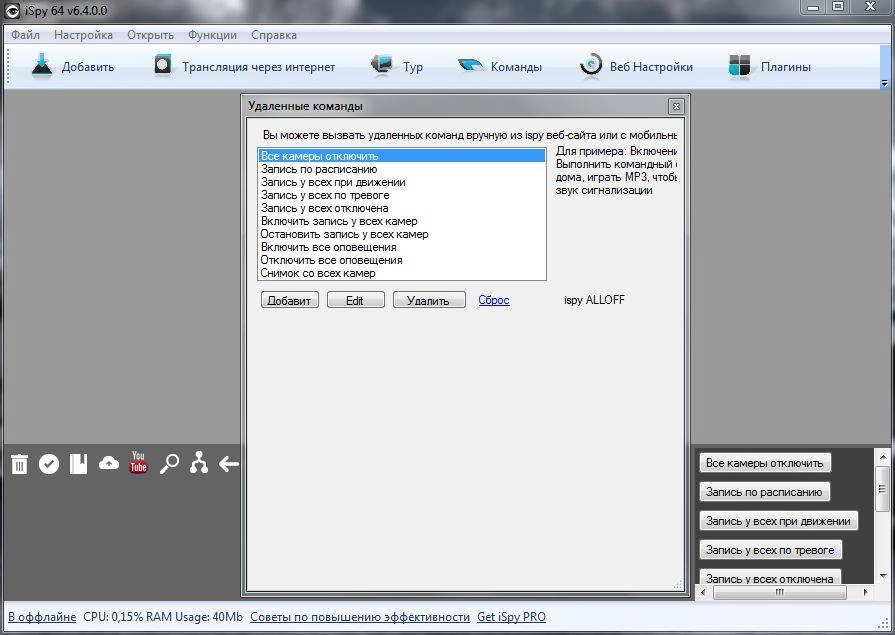This screenshot has width=895, height=635.
Task: Open the Настройка menu
Action: point(83,35)
